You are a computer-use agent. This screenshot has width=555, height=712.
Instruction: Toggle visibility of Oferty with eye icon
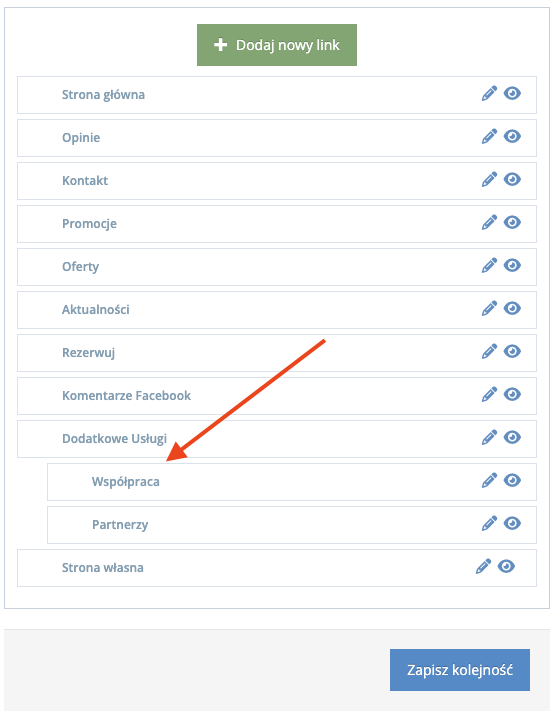(512, 265)
